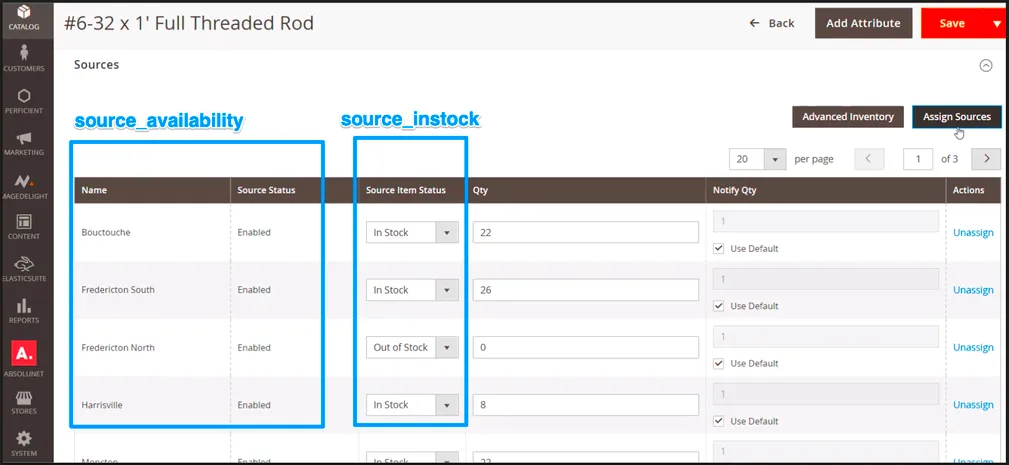Open the Save button dropdown arrow
The height and width of the screenshot is (465, 1009).
[x=995, y=23]
